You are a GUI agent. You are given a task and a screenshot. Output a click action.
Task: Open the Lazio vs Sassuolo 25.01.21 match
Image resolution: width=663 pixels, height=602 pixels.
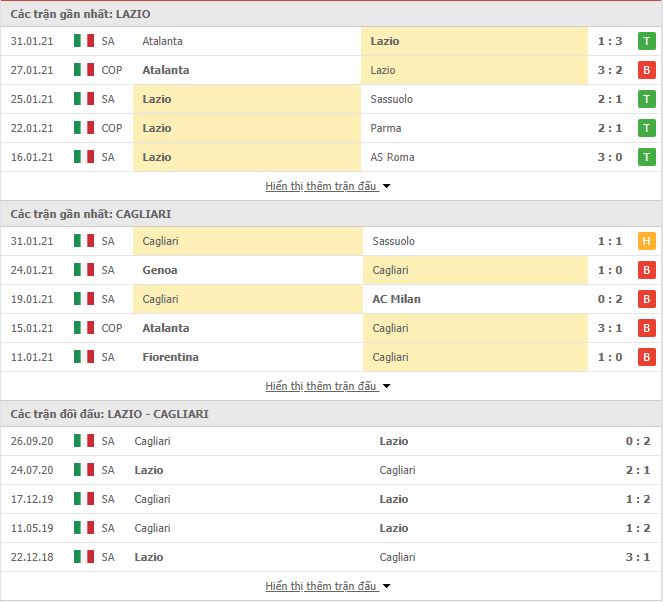pyautogui.click(x=332, y=99)
